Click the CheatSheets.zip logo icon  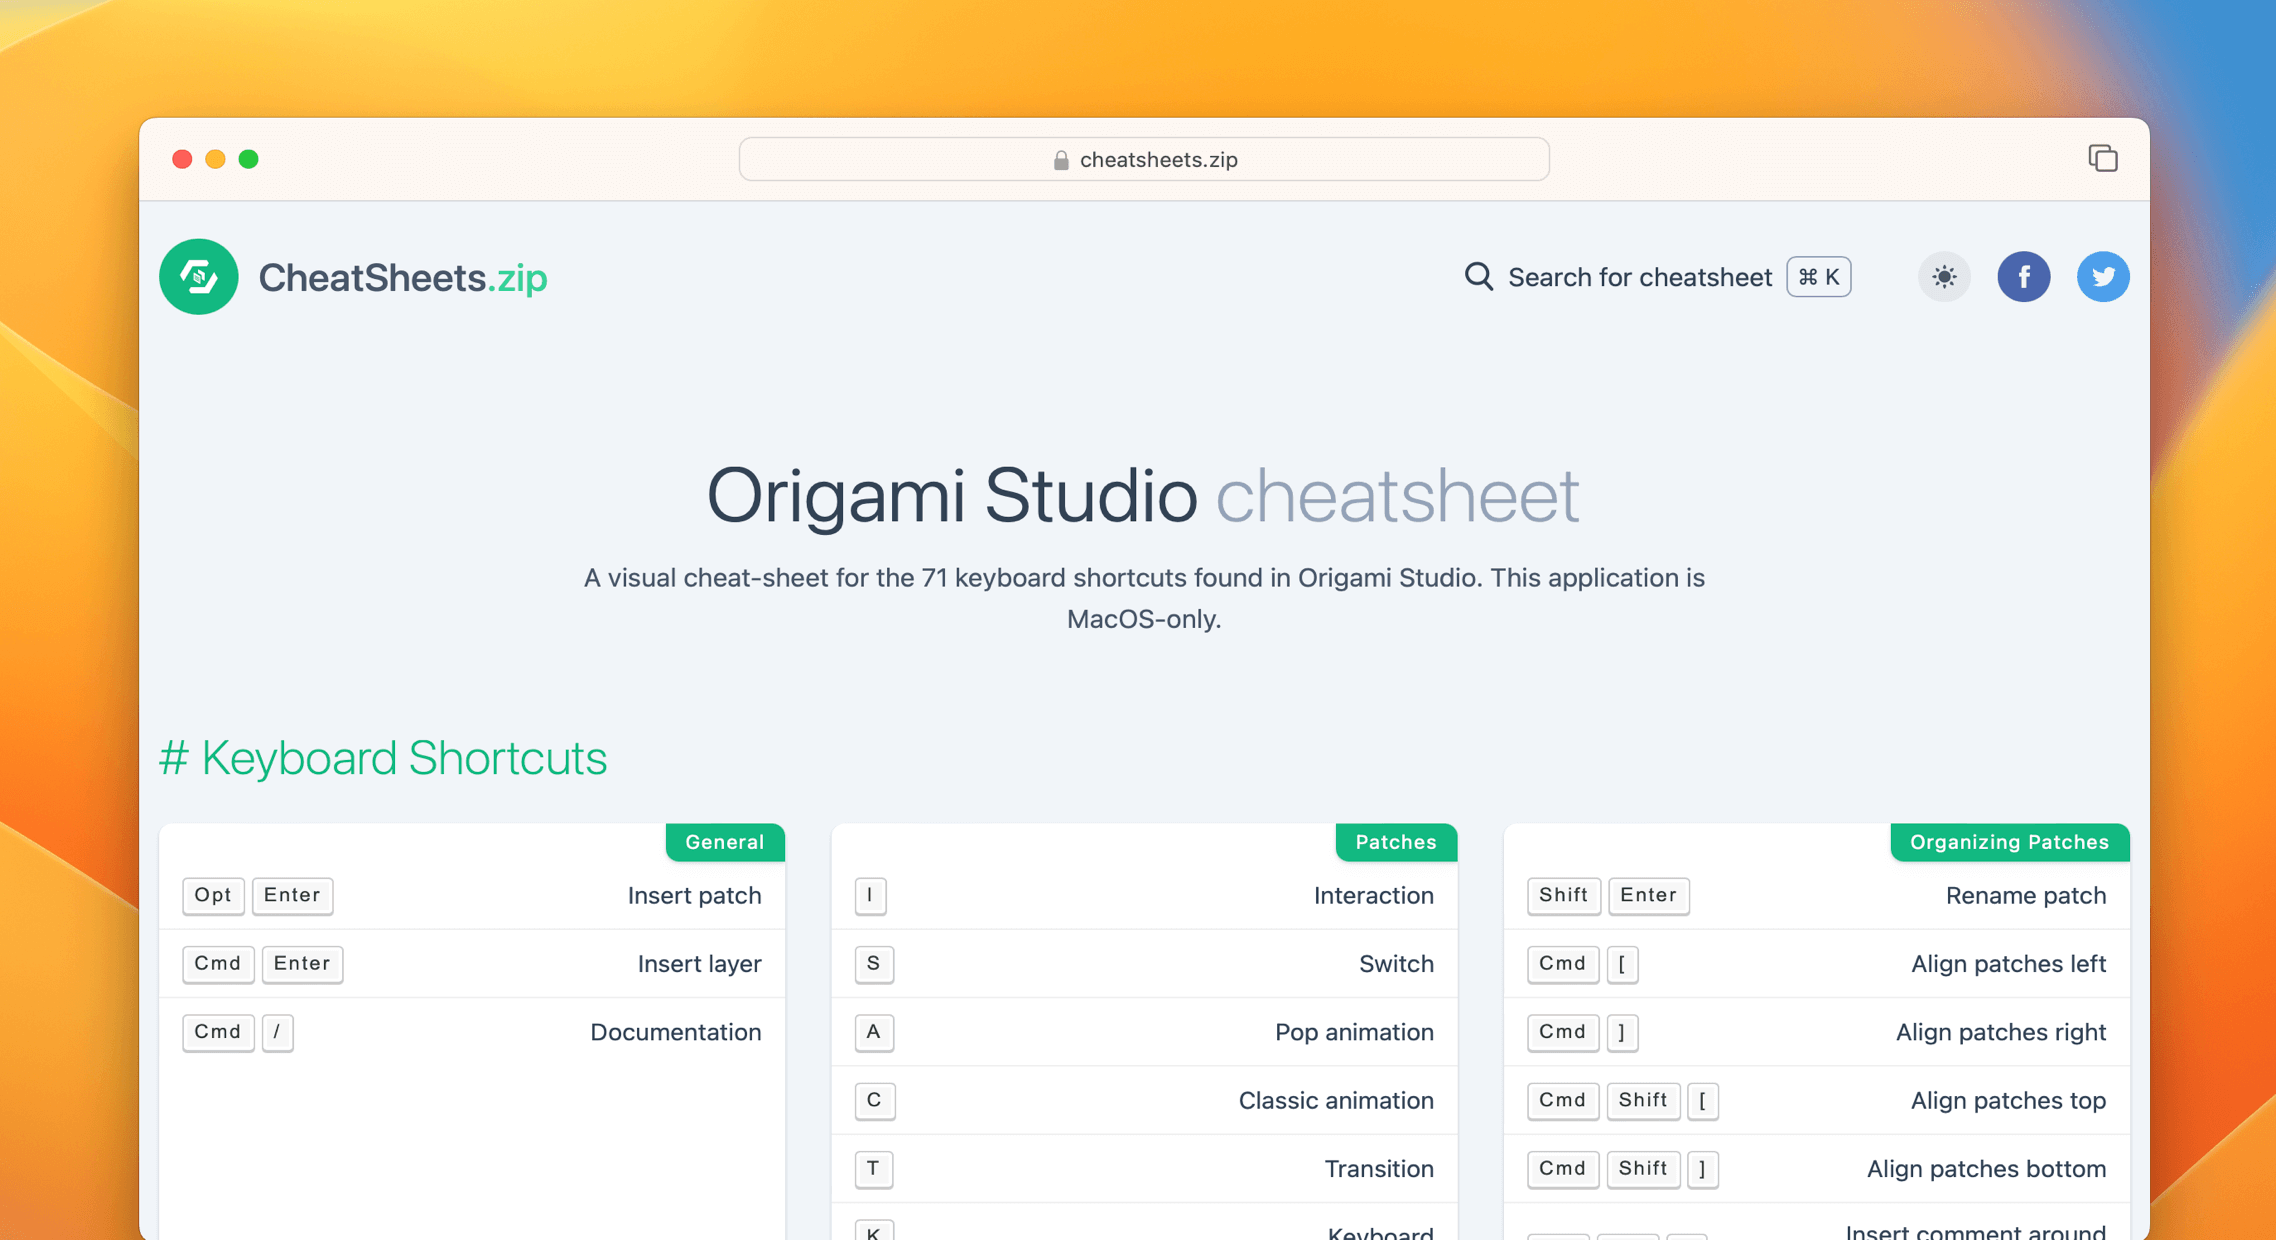pyautogui.click(x=198, y=277)
